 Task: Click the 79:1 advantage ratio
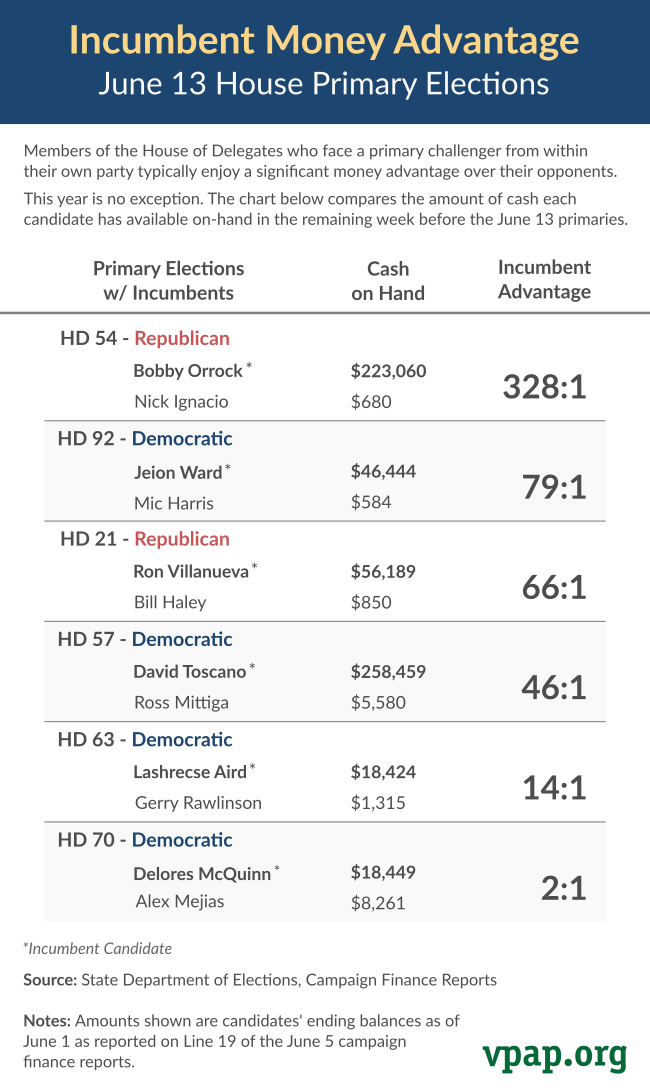pyautogui.click(x=554, y=487)
